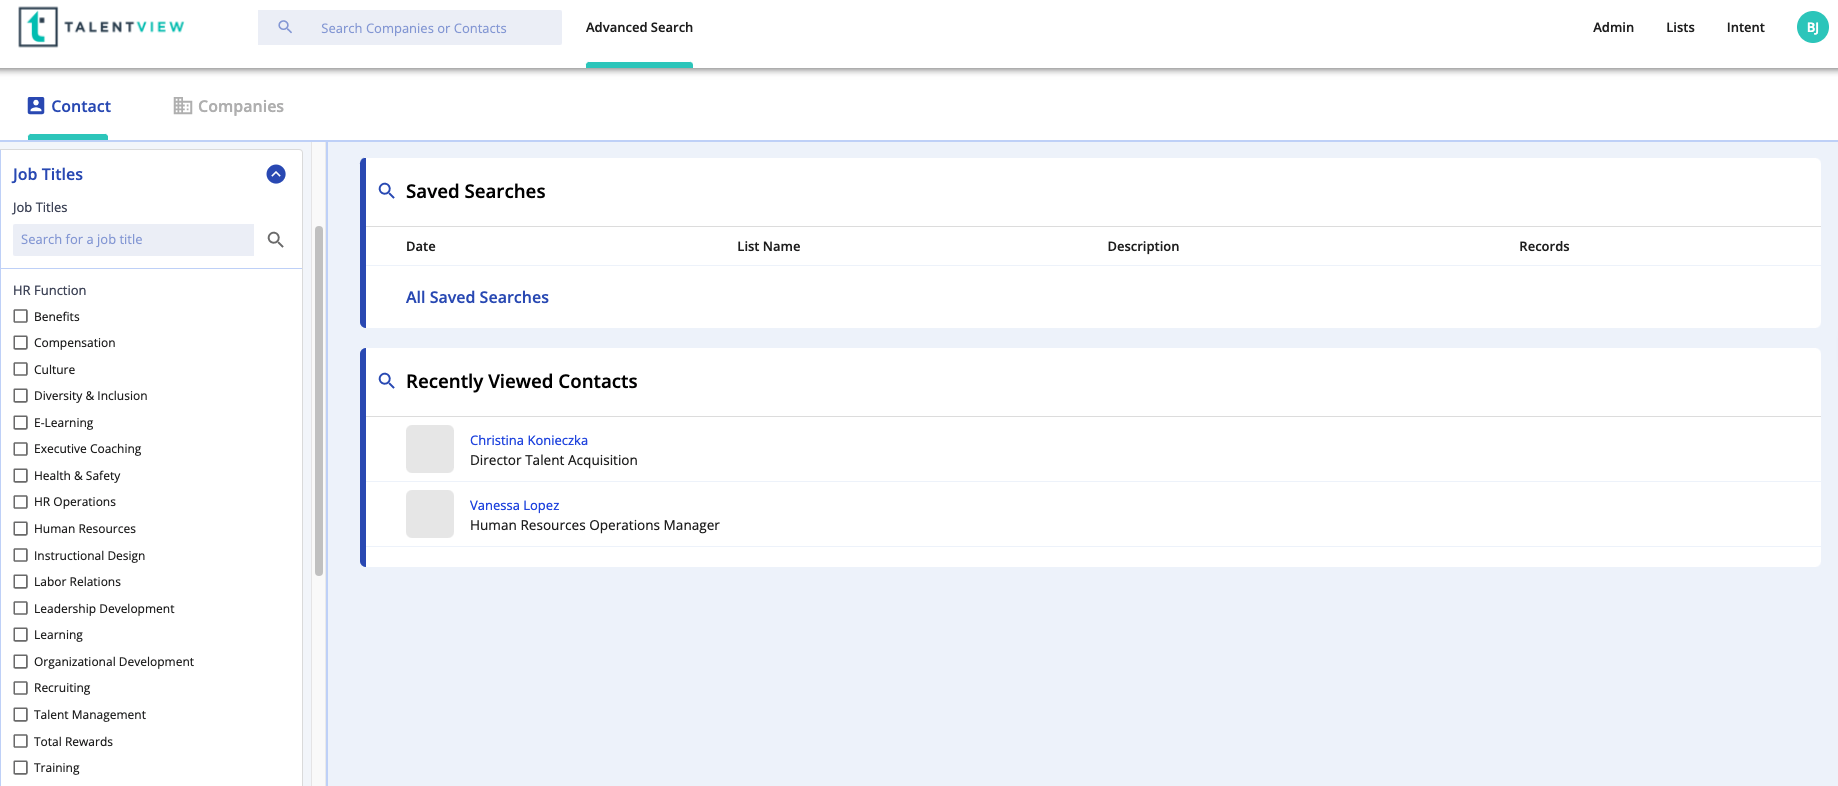Switch to the Companies tab
This screenshot has height=786, width=1838.
[x=229, y=106]
